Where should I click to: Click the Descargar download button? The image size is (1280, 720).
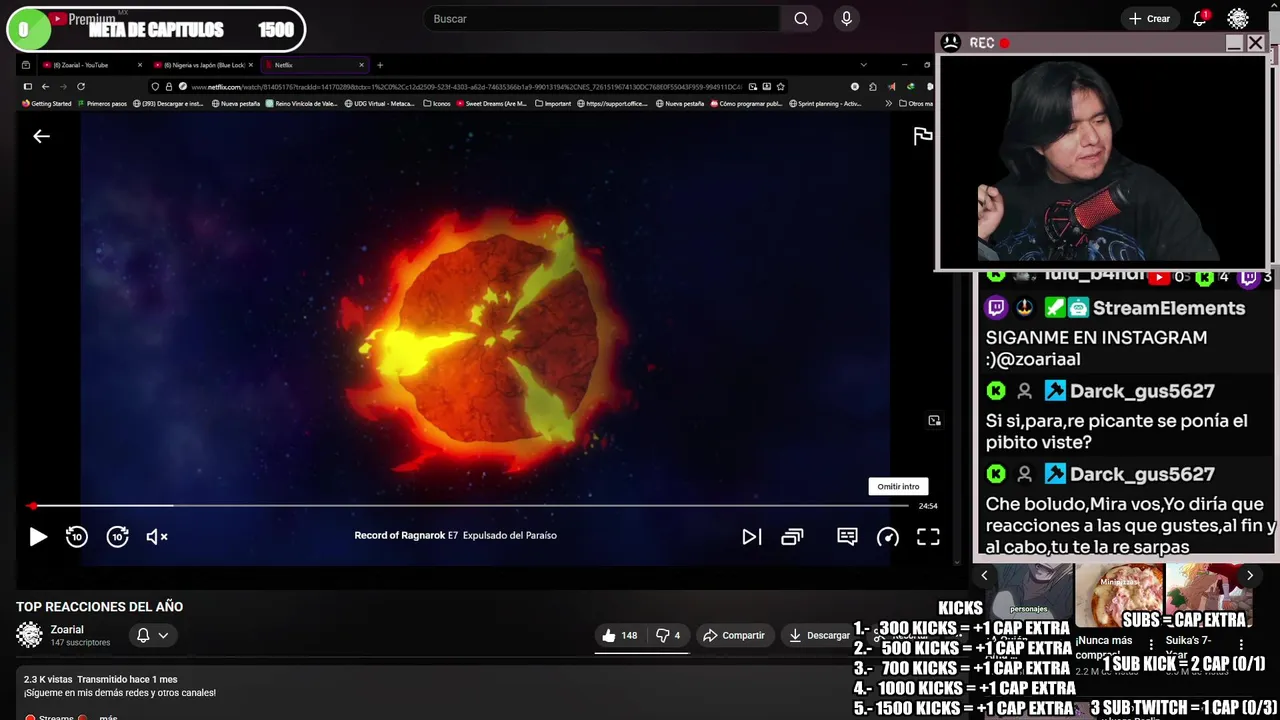819,635
